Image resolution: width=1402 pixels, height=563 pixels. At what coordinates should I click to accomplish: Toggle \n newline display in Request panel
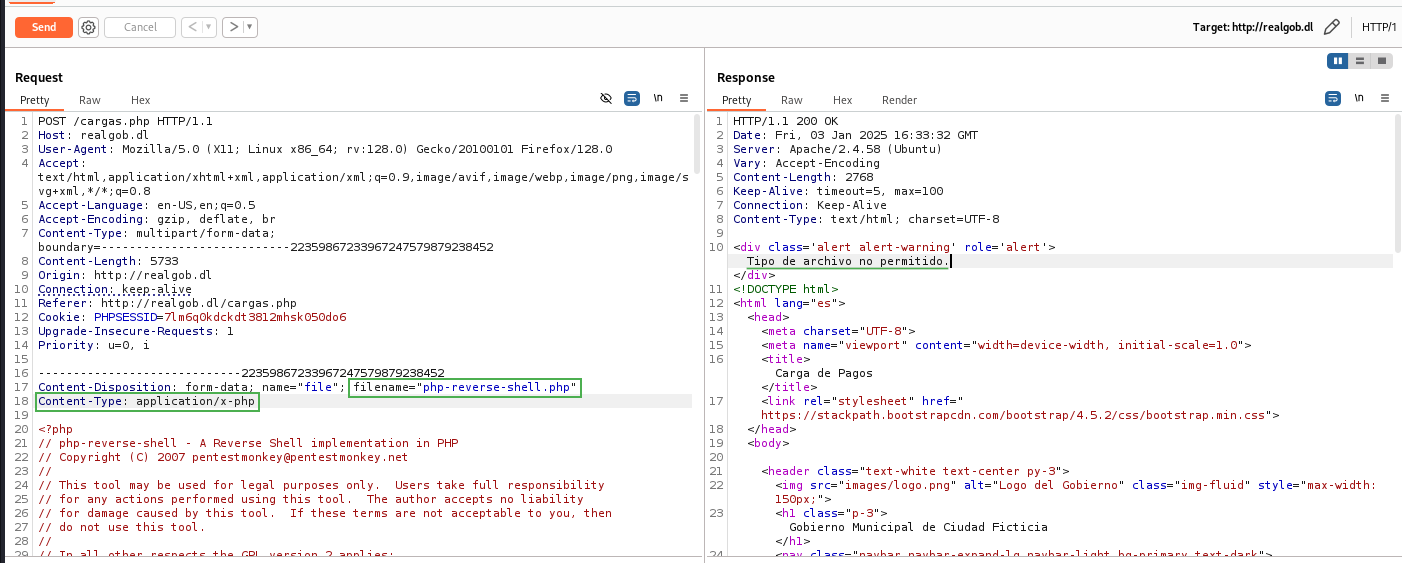[658, 98]
